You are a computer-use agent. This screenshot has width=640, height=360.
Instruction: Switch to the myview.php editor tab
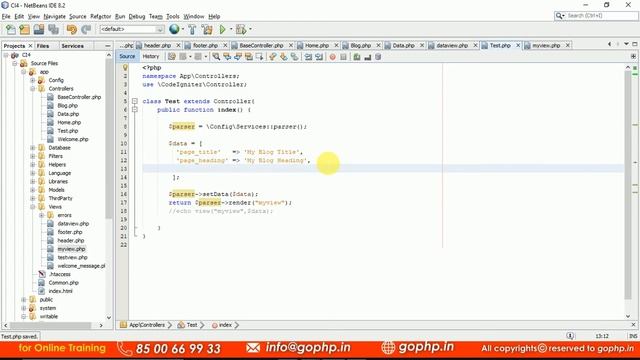(x=546, y=45)
